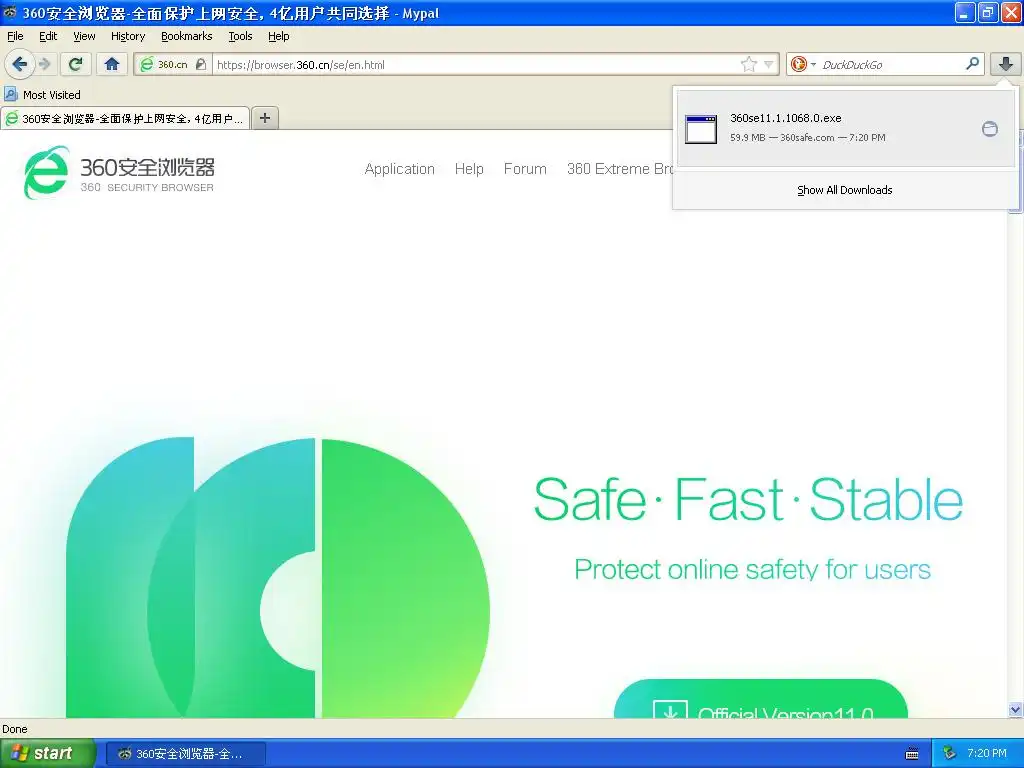Open the Downloads toolbar arrow button

[1006, 64]
